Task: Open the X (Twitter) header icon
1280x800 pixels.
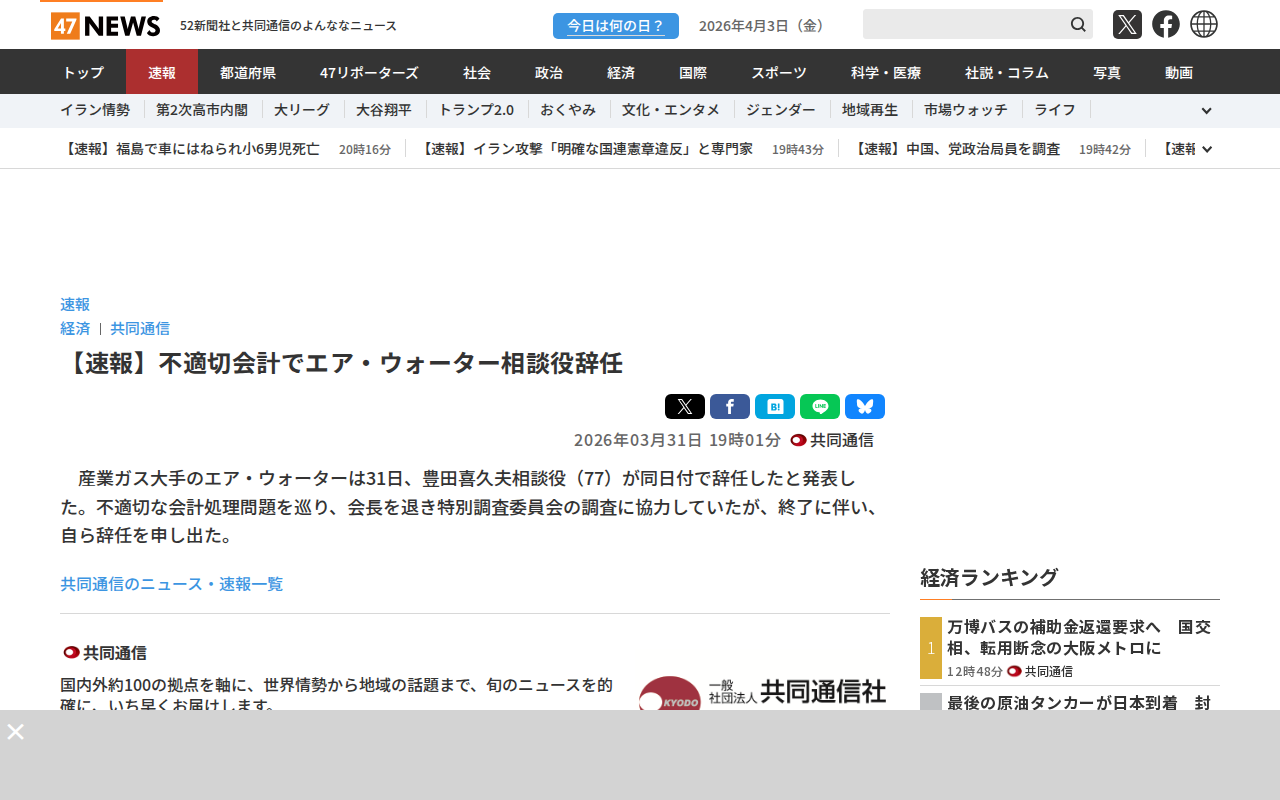Action: [x=1127, y=24]
